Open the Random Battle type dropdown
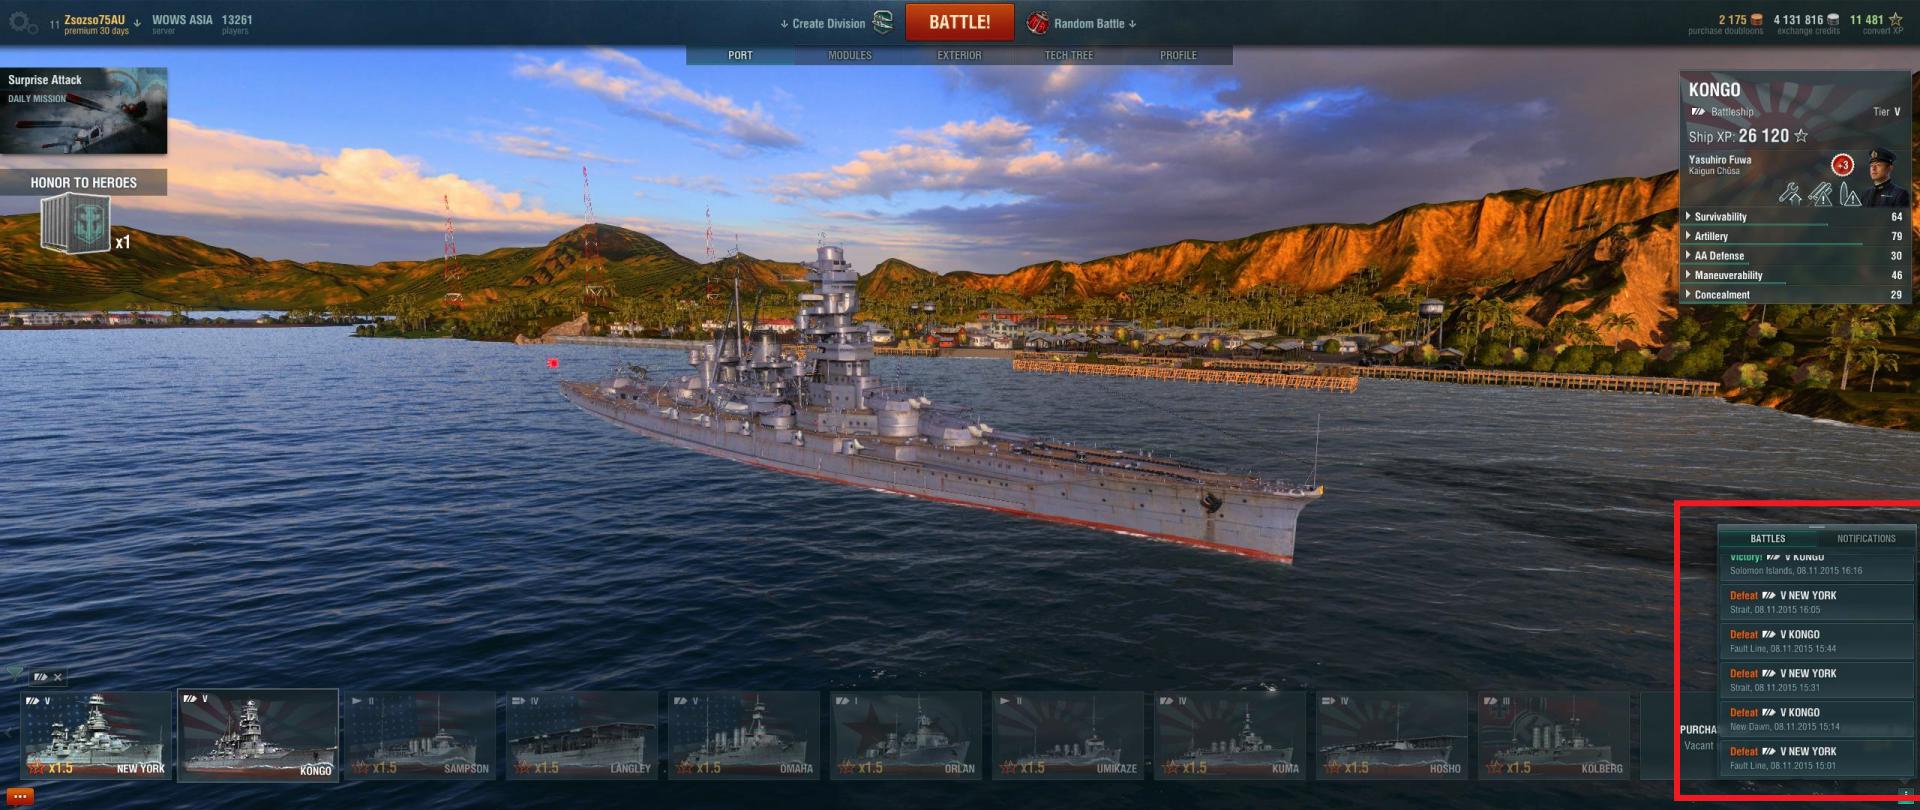 pyautogui.click(x=1132, y=24)
